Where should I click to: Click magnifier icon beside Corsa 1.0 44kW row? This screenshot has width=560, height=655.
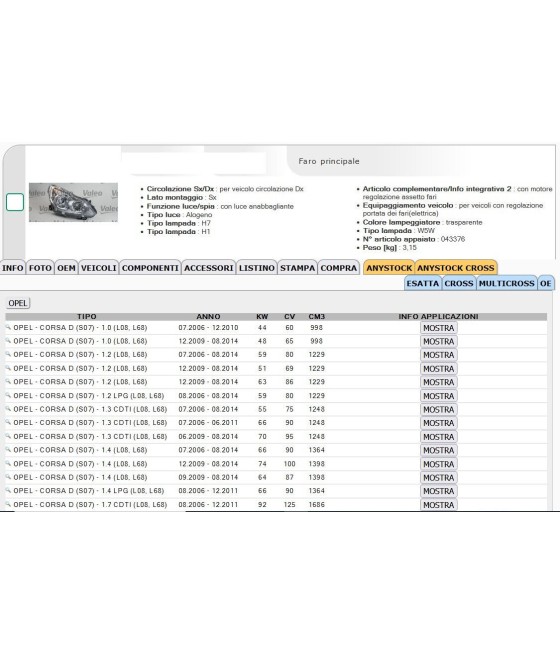coord(8,327)
